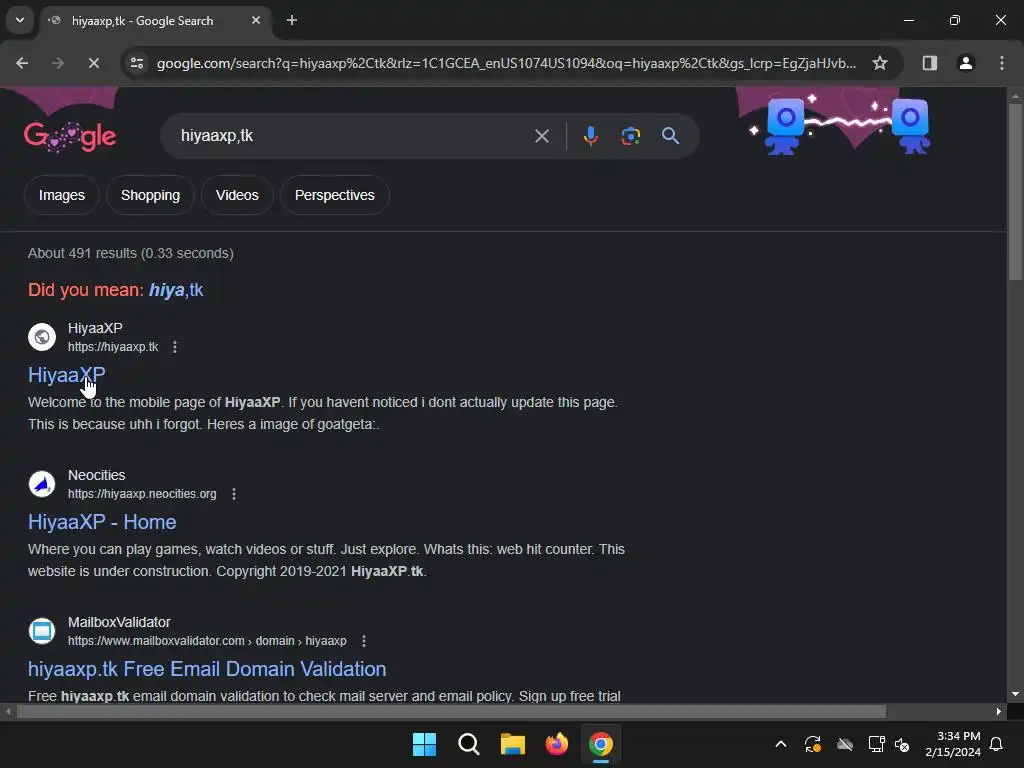
Task: Click the Google Valentine doodle logo
Action: pyautogui.click(x=70, y=136)
